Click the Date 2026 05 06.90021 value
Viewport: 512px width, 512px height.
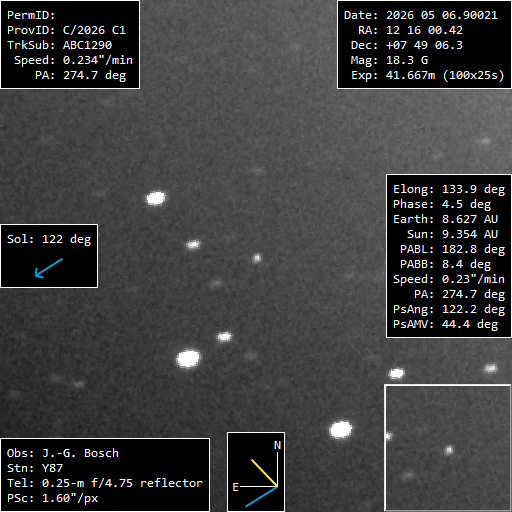tap(442, 15)
